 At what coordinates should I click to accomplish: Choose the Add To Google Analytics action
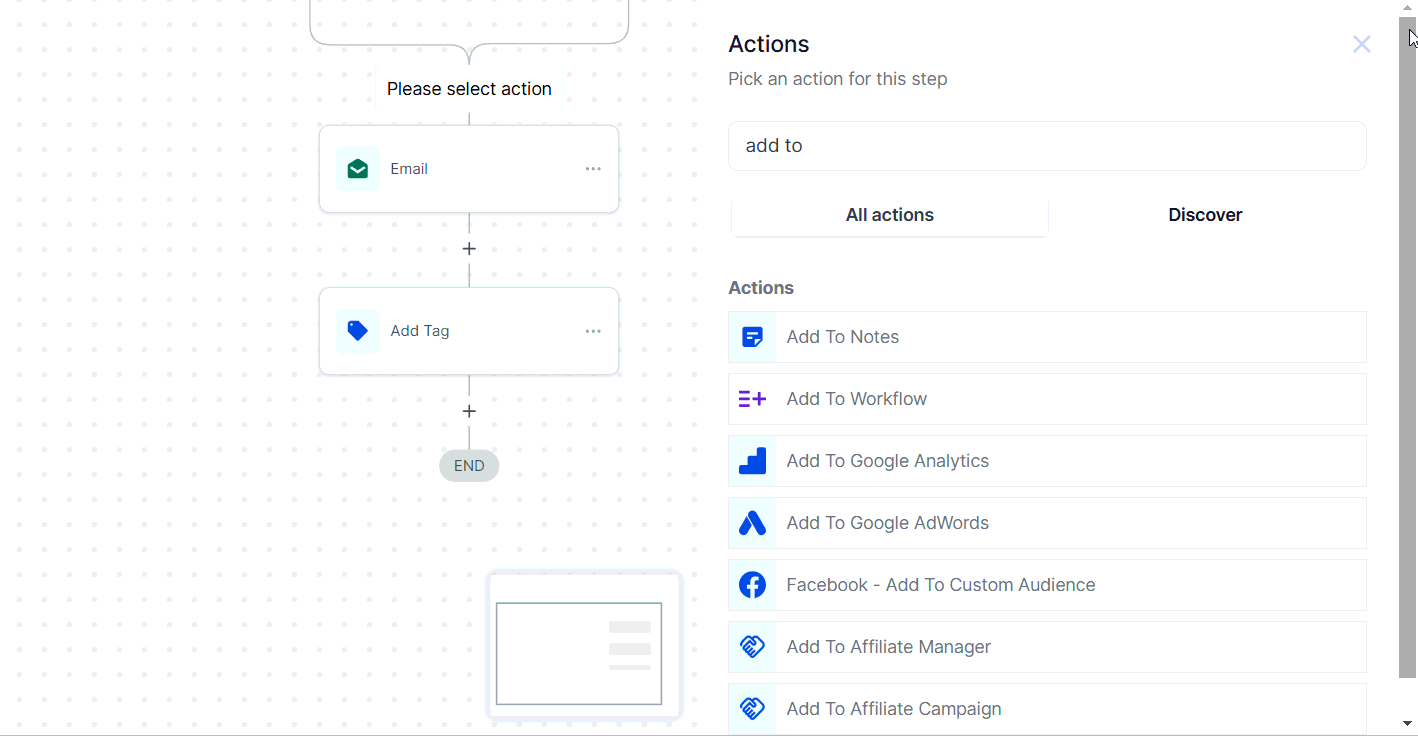pyautogui.click(x=1047, y=461)
